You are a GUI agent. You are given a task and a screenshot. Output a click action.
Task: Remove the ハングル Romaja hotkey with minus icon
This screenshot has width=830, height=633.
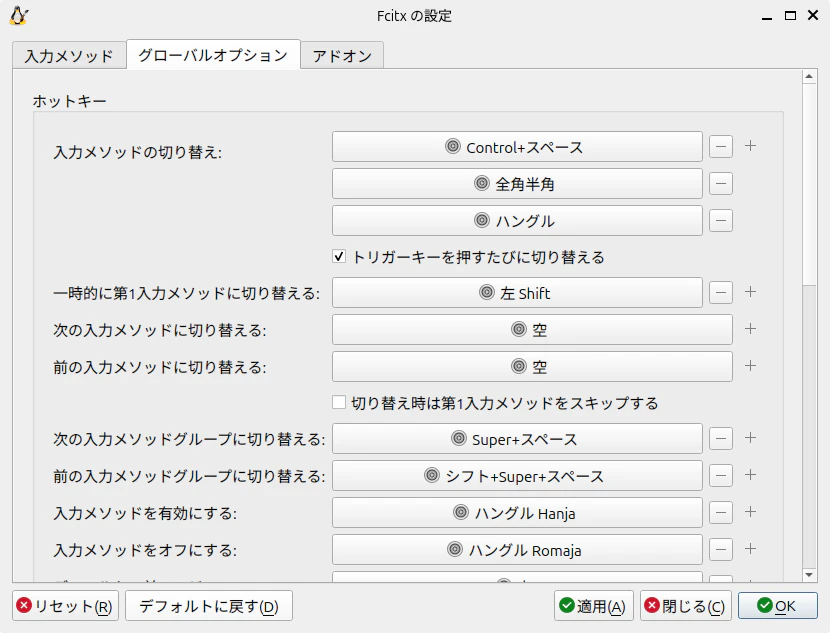tap(721, 550)
